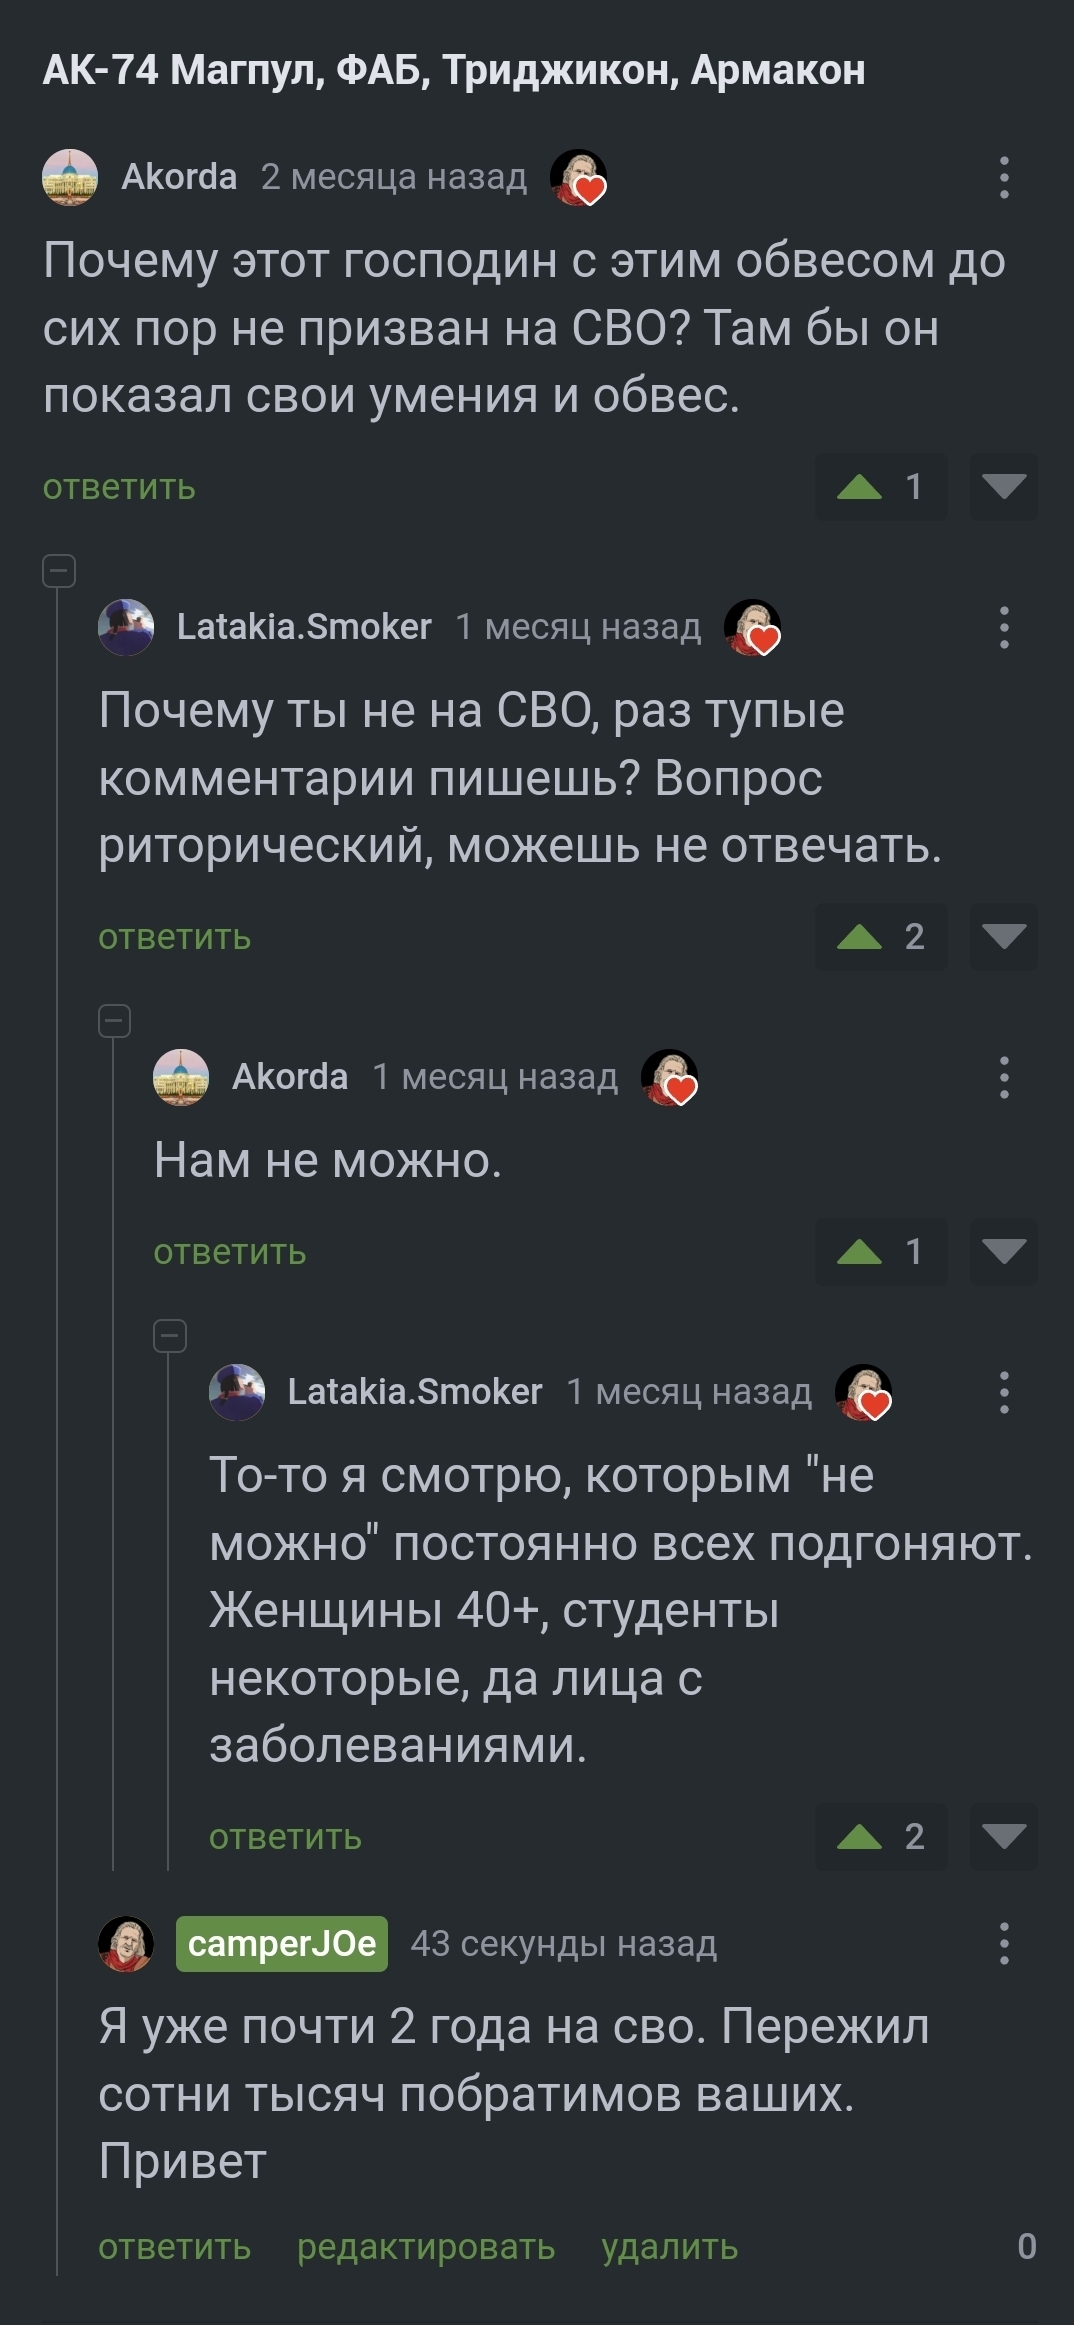
Task: Tap Akorda's avatar on the top comment
Action: [x=70, y=178]
